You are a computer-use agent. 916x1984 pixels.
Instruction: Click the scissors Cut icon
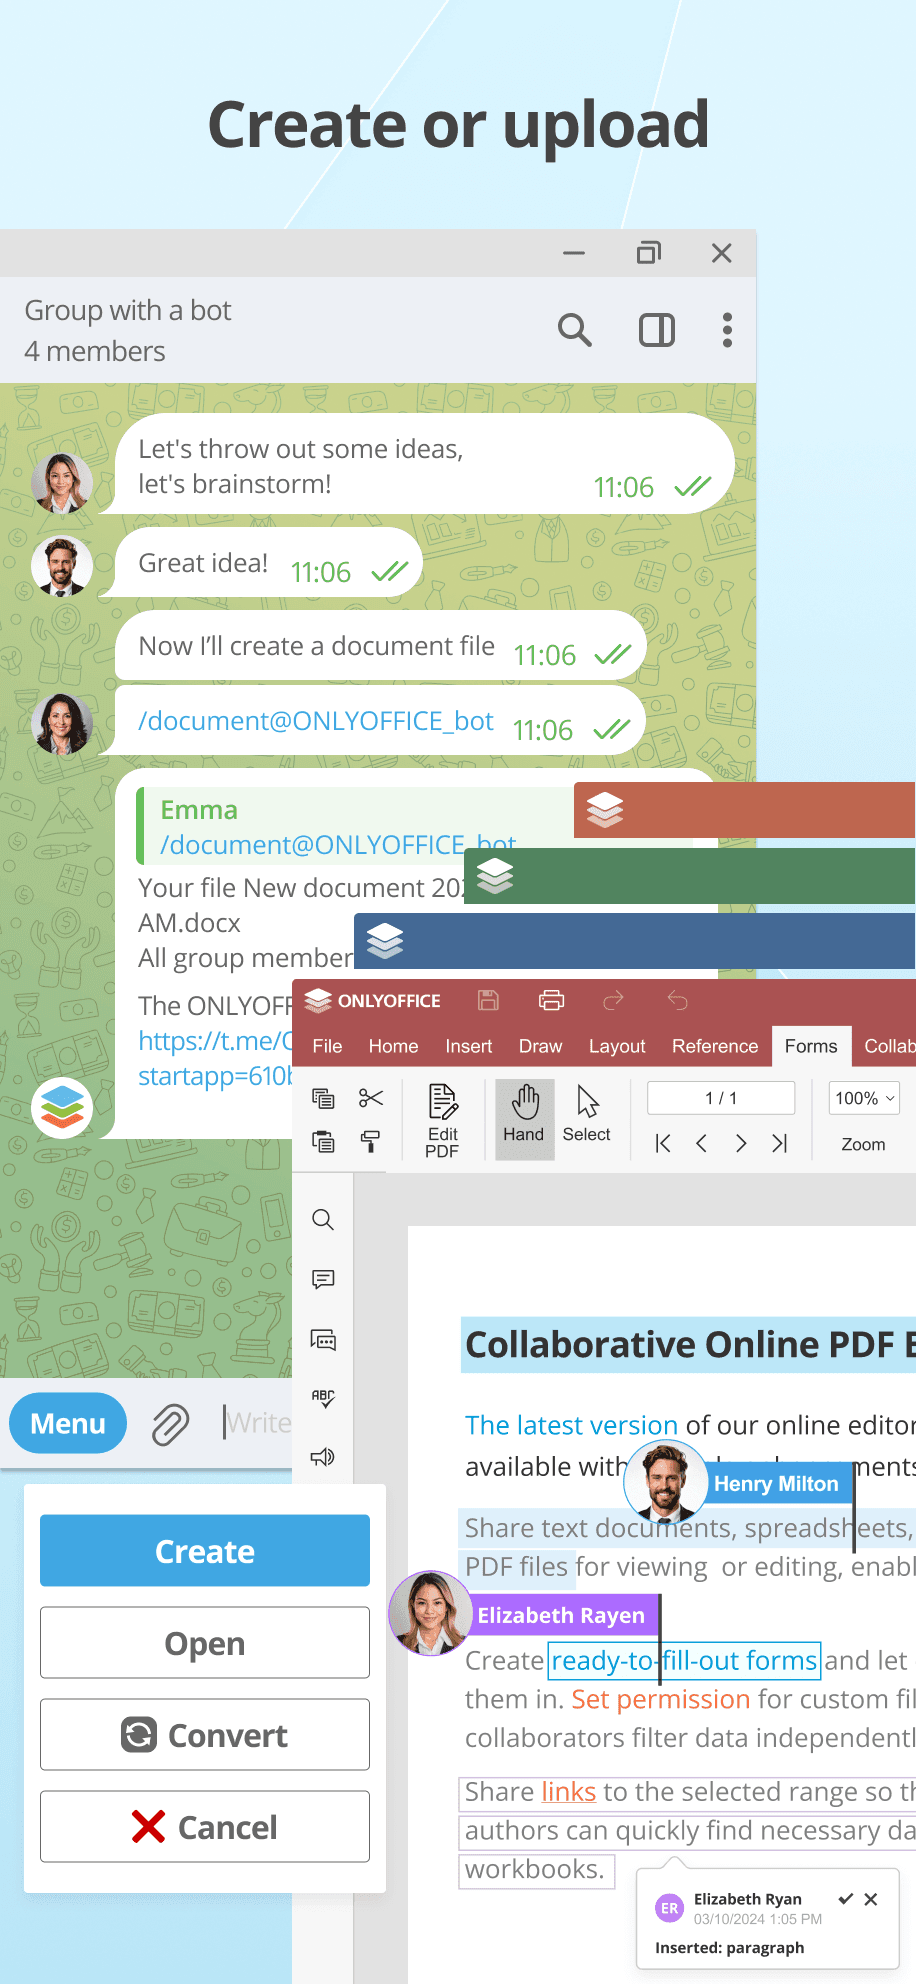[x=371, y=1098]
